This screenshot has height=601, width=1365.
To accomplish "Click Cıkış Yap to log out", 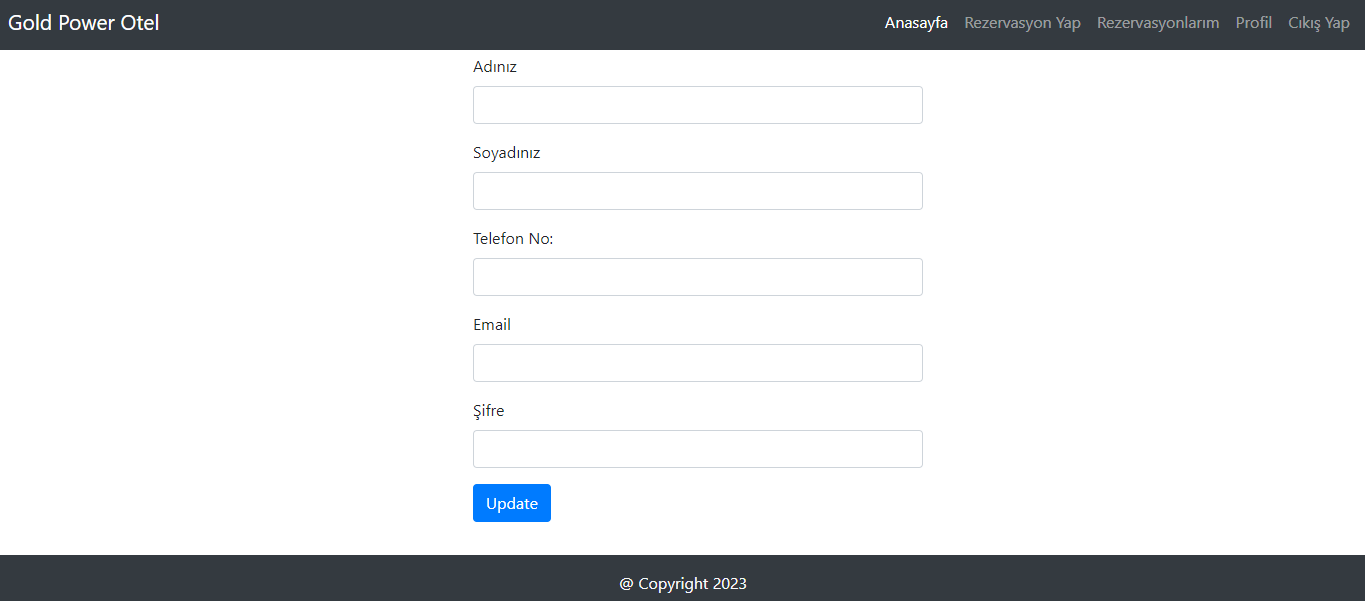I will coord(1318,22).
